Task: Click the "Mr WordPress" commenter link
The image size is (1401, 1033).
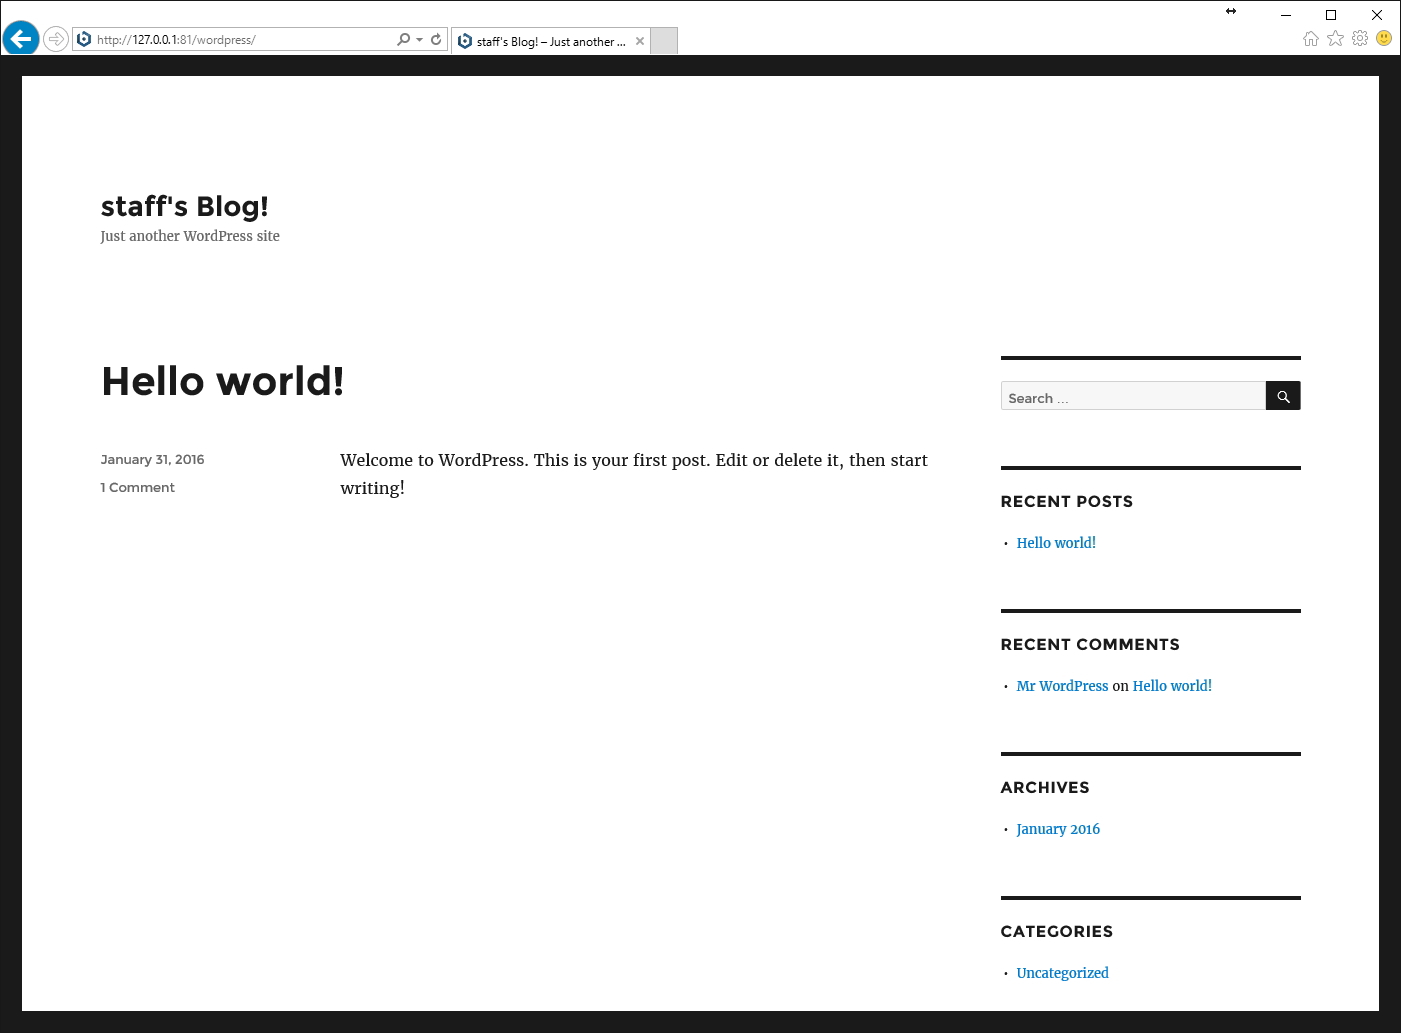Action: click(1062, 686)
